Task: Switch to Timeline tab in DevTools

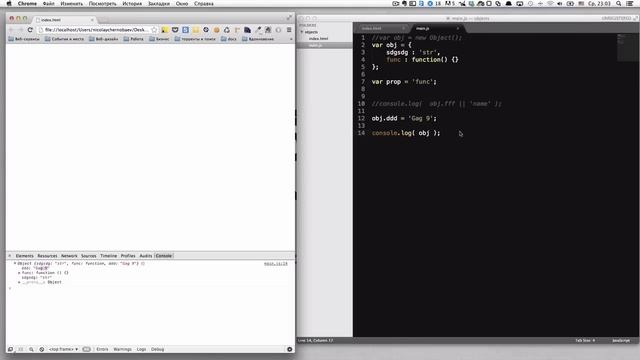Action: [109, 256]
